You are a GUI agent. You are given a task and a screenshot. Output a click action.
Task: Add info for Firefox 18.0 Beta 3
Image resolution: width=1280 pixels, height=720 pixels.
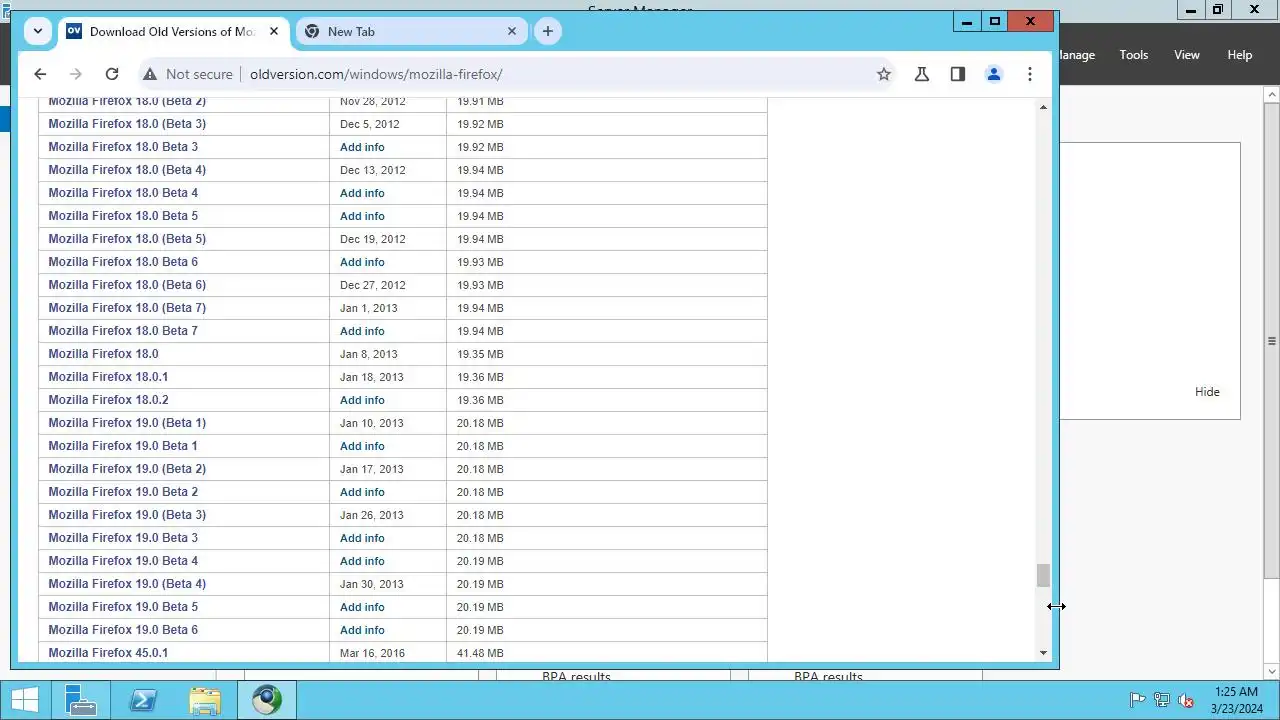[x=362, y=147]
